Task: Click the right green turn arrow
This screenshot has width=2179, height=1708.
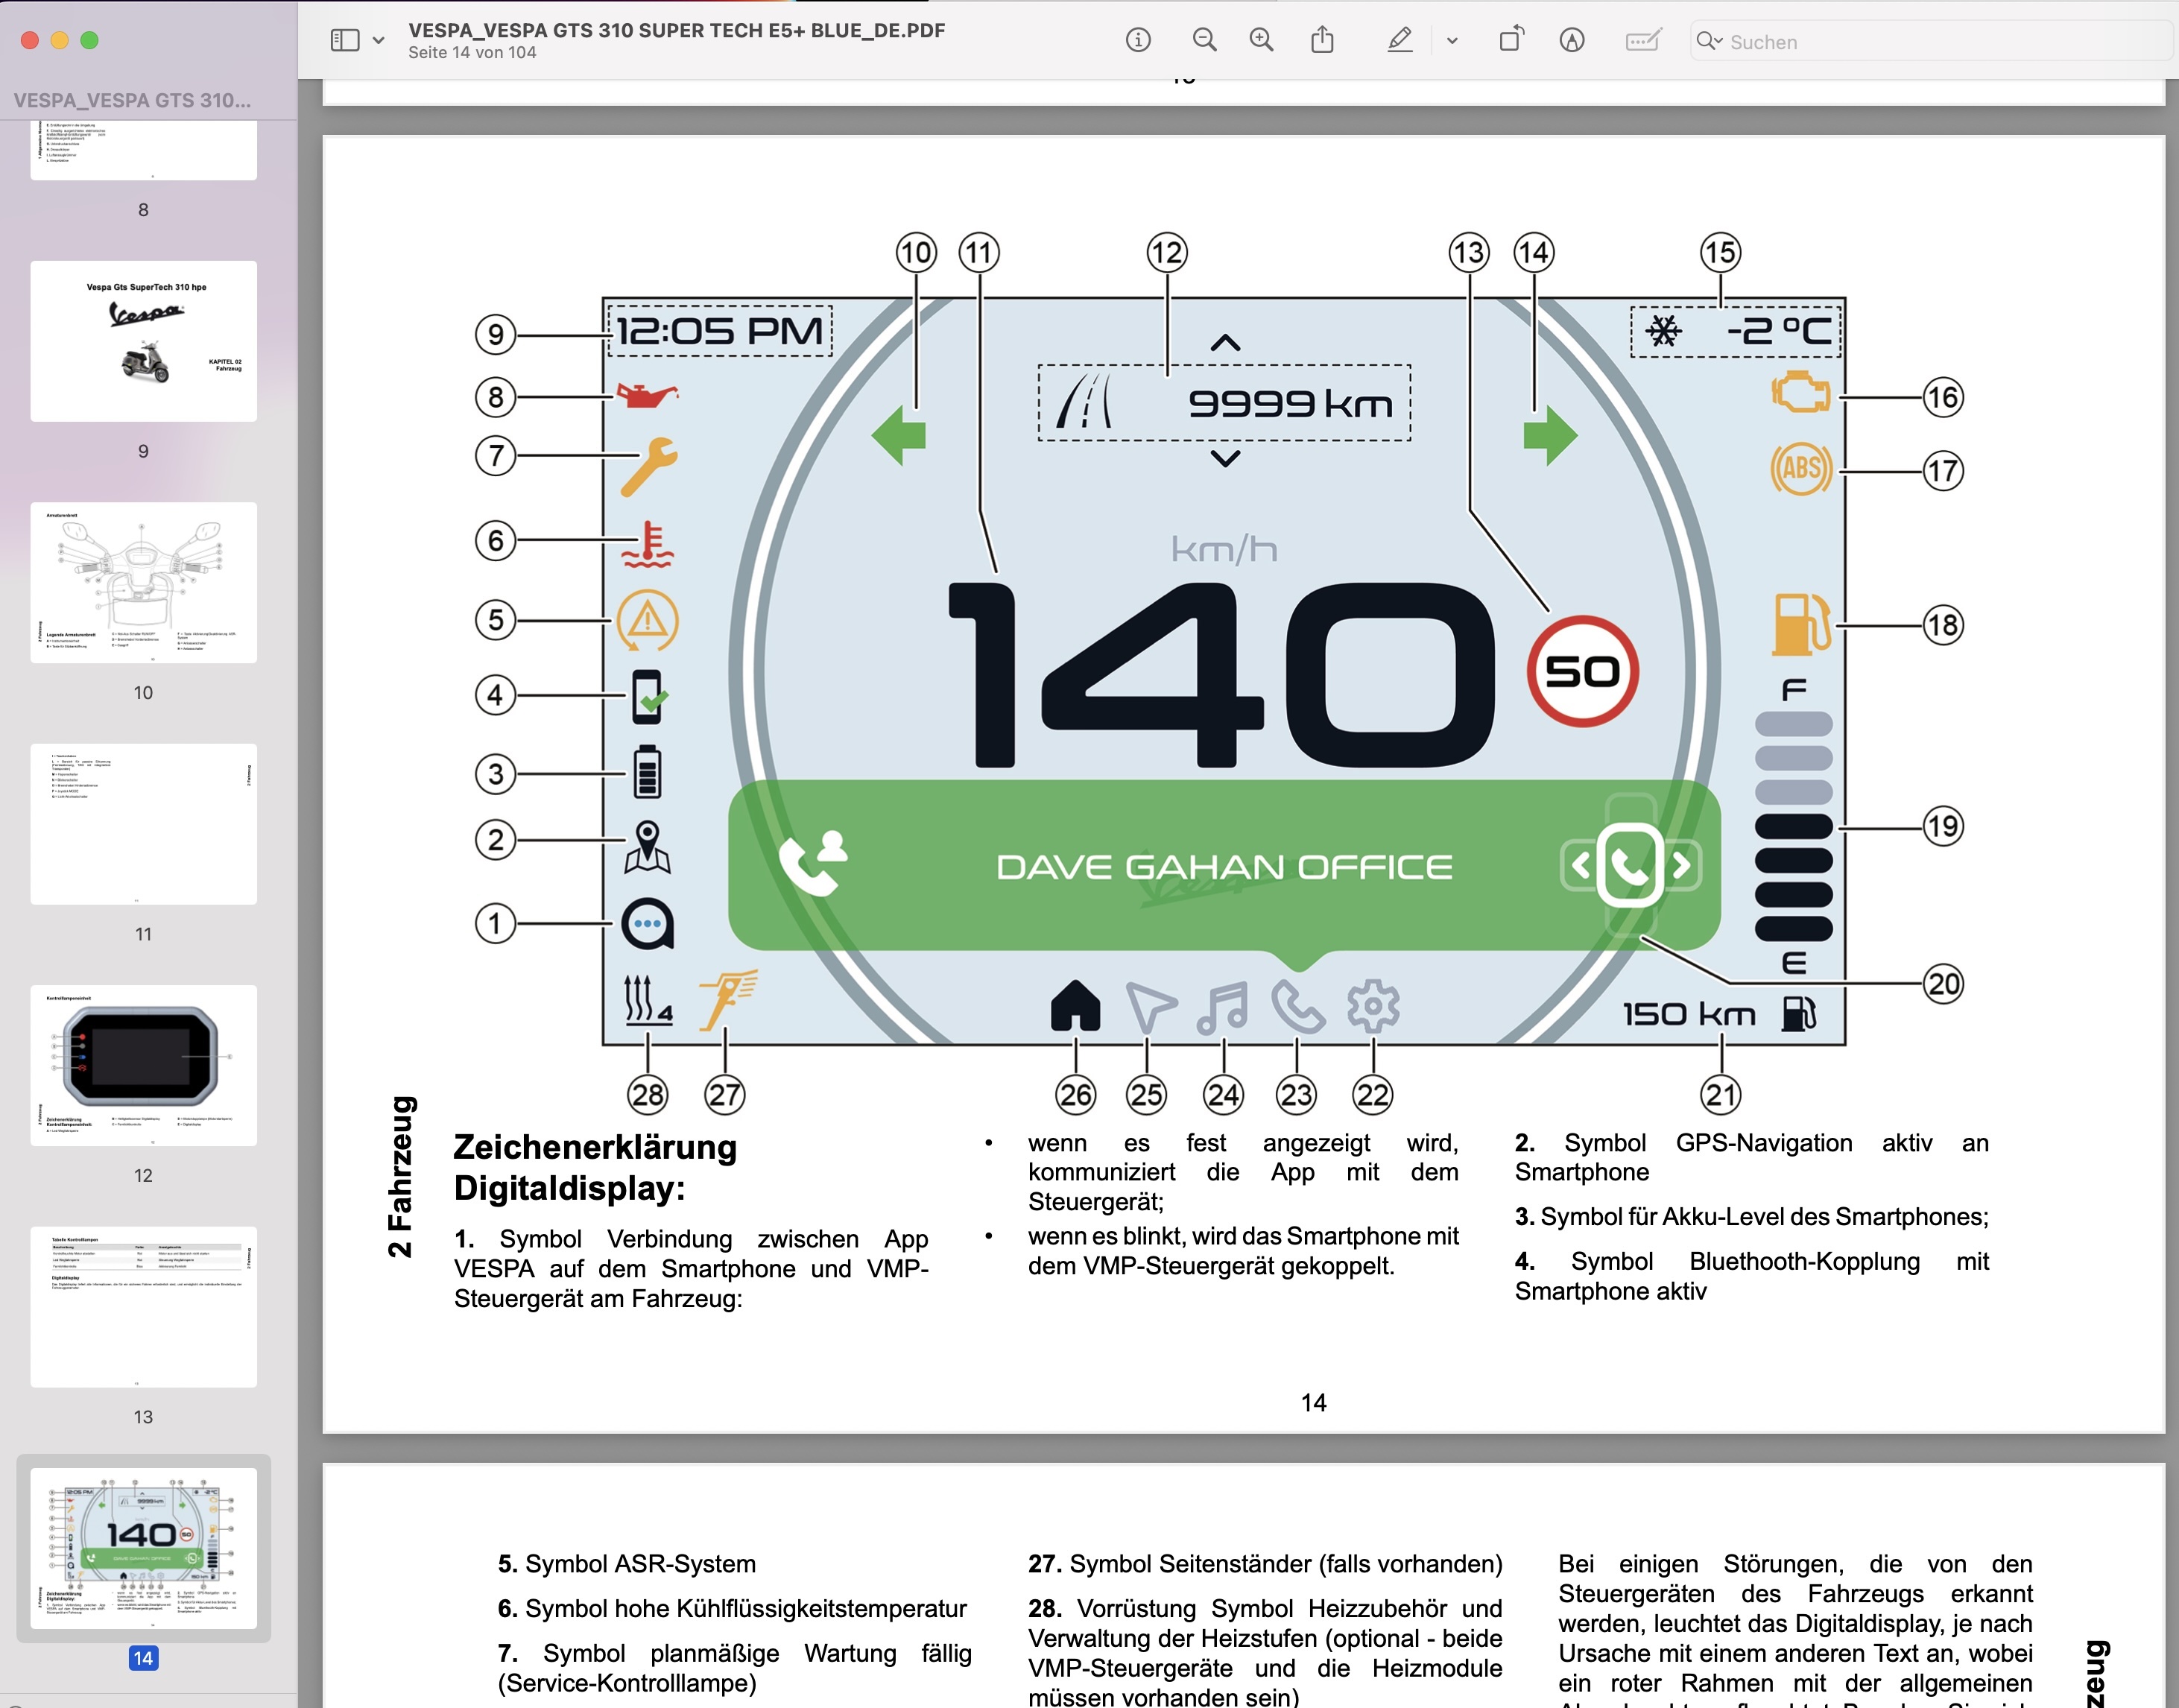Action: click(1550, 435)
